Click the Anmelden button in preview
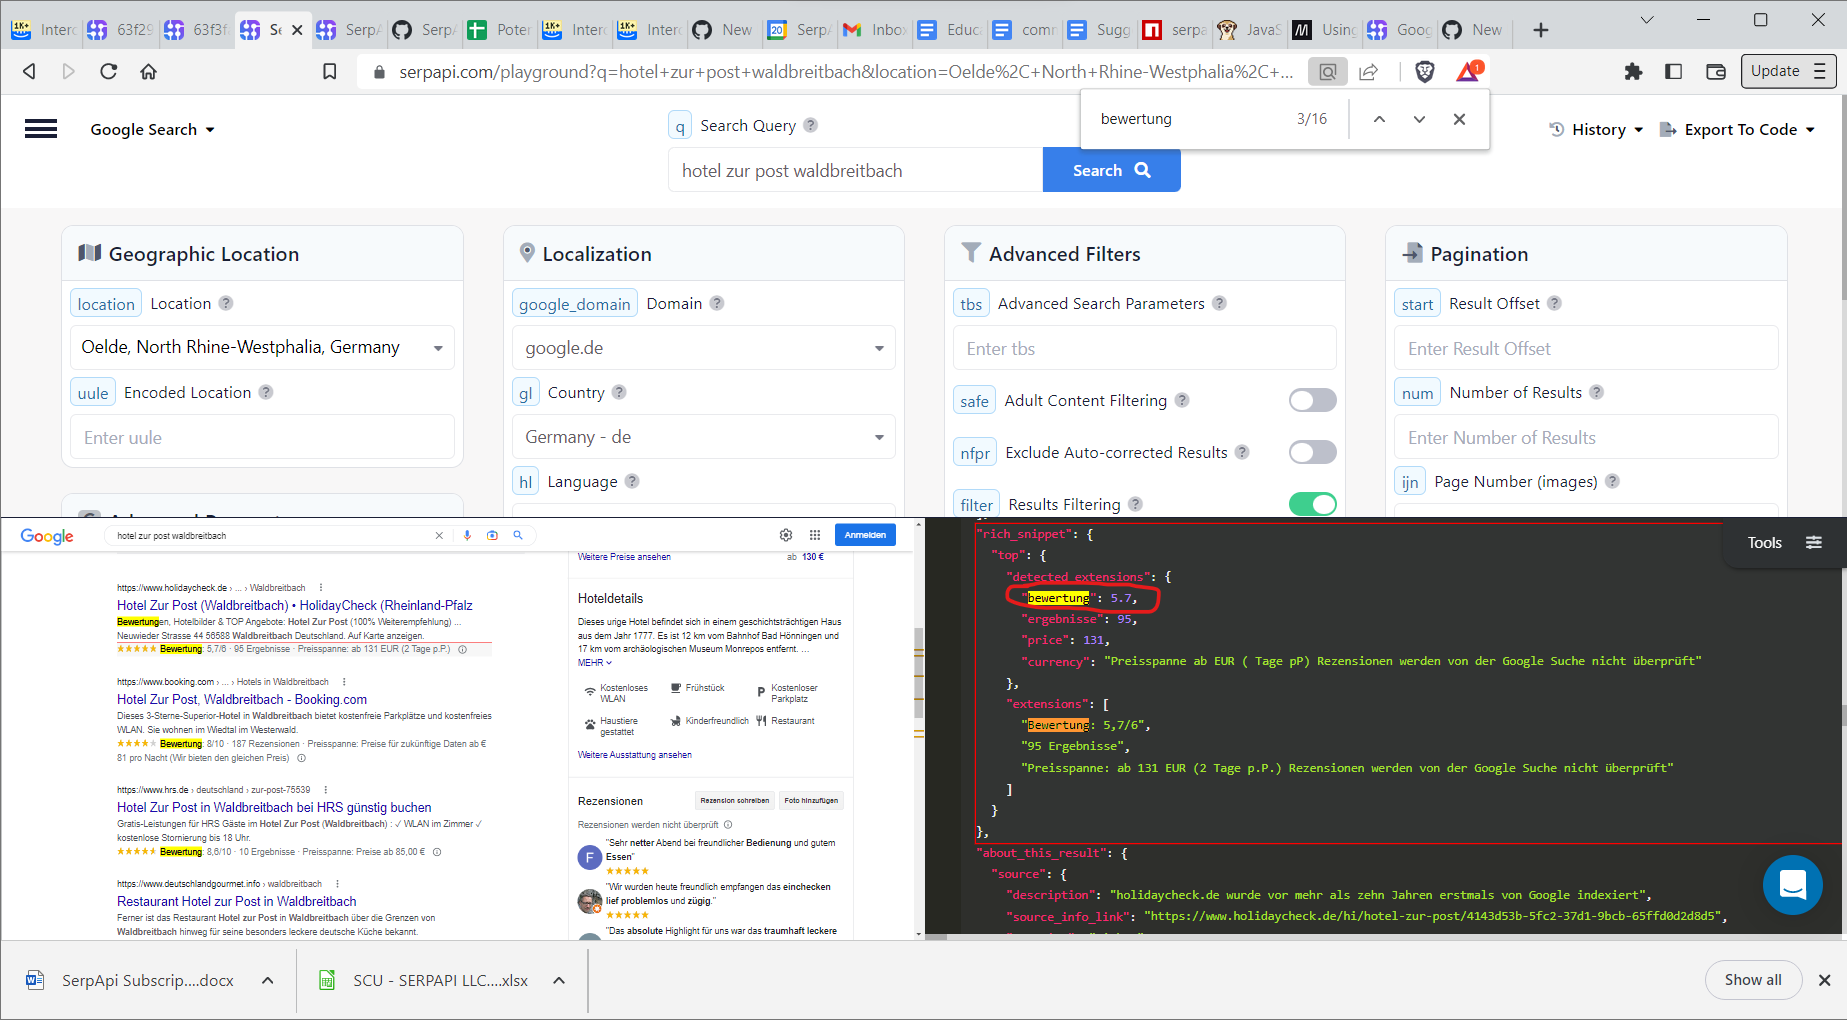Screen dimensions: 1847x1020 [865, 535]
